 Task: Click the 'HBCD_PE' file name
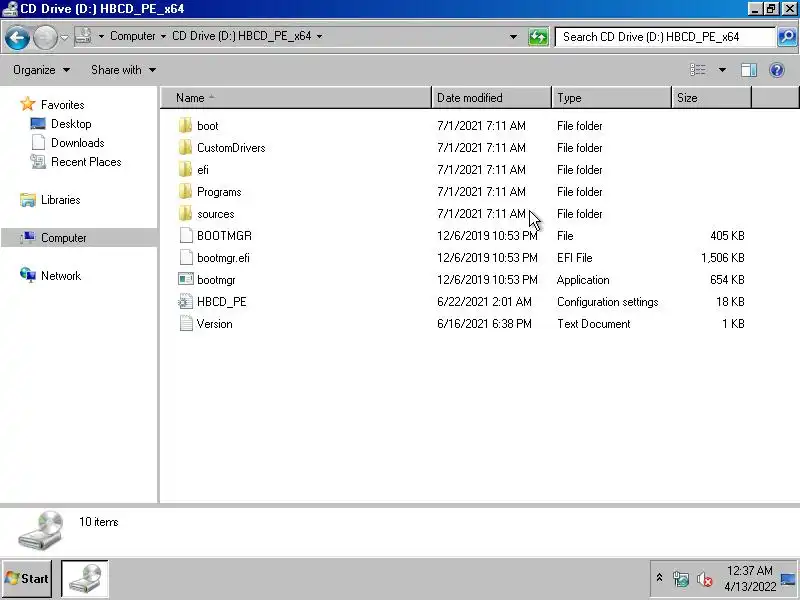[x=222, y=302]
